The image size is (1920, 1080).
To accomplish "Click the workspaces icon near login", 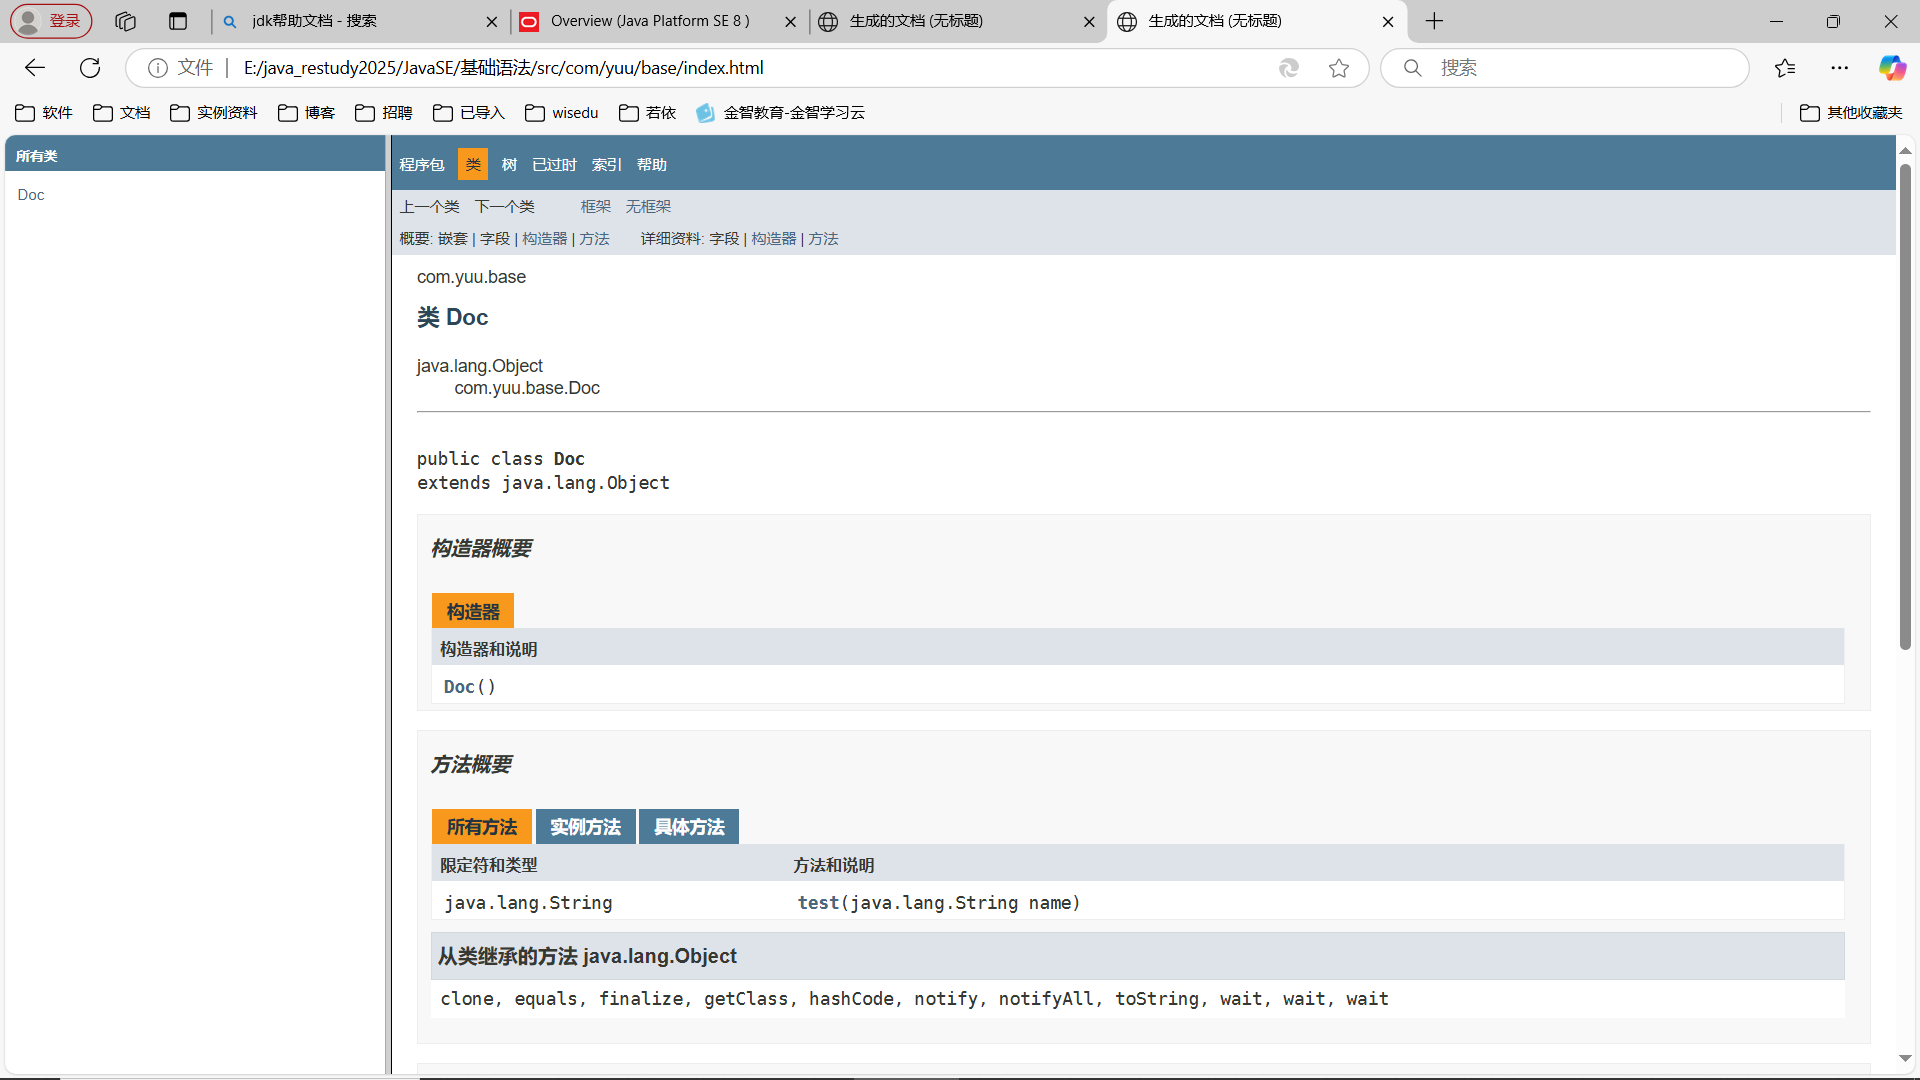I will click(125, 21).
